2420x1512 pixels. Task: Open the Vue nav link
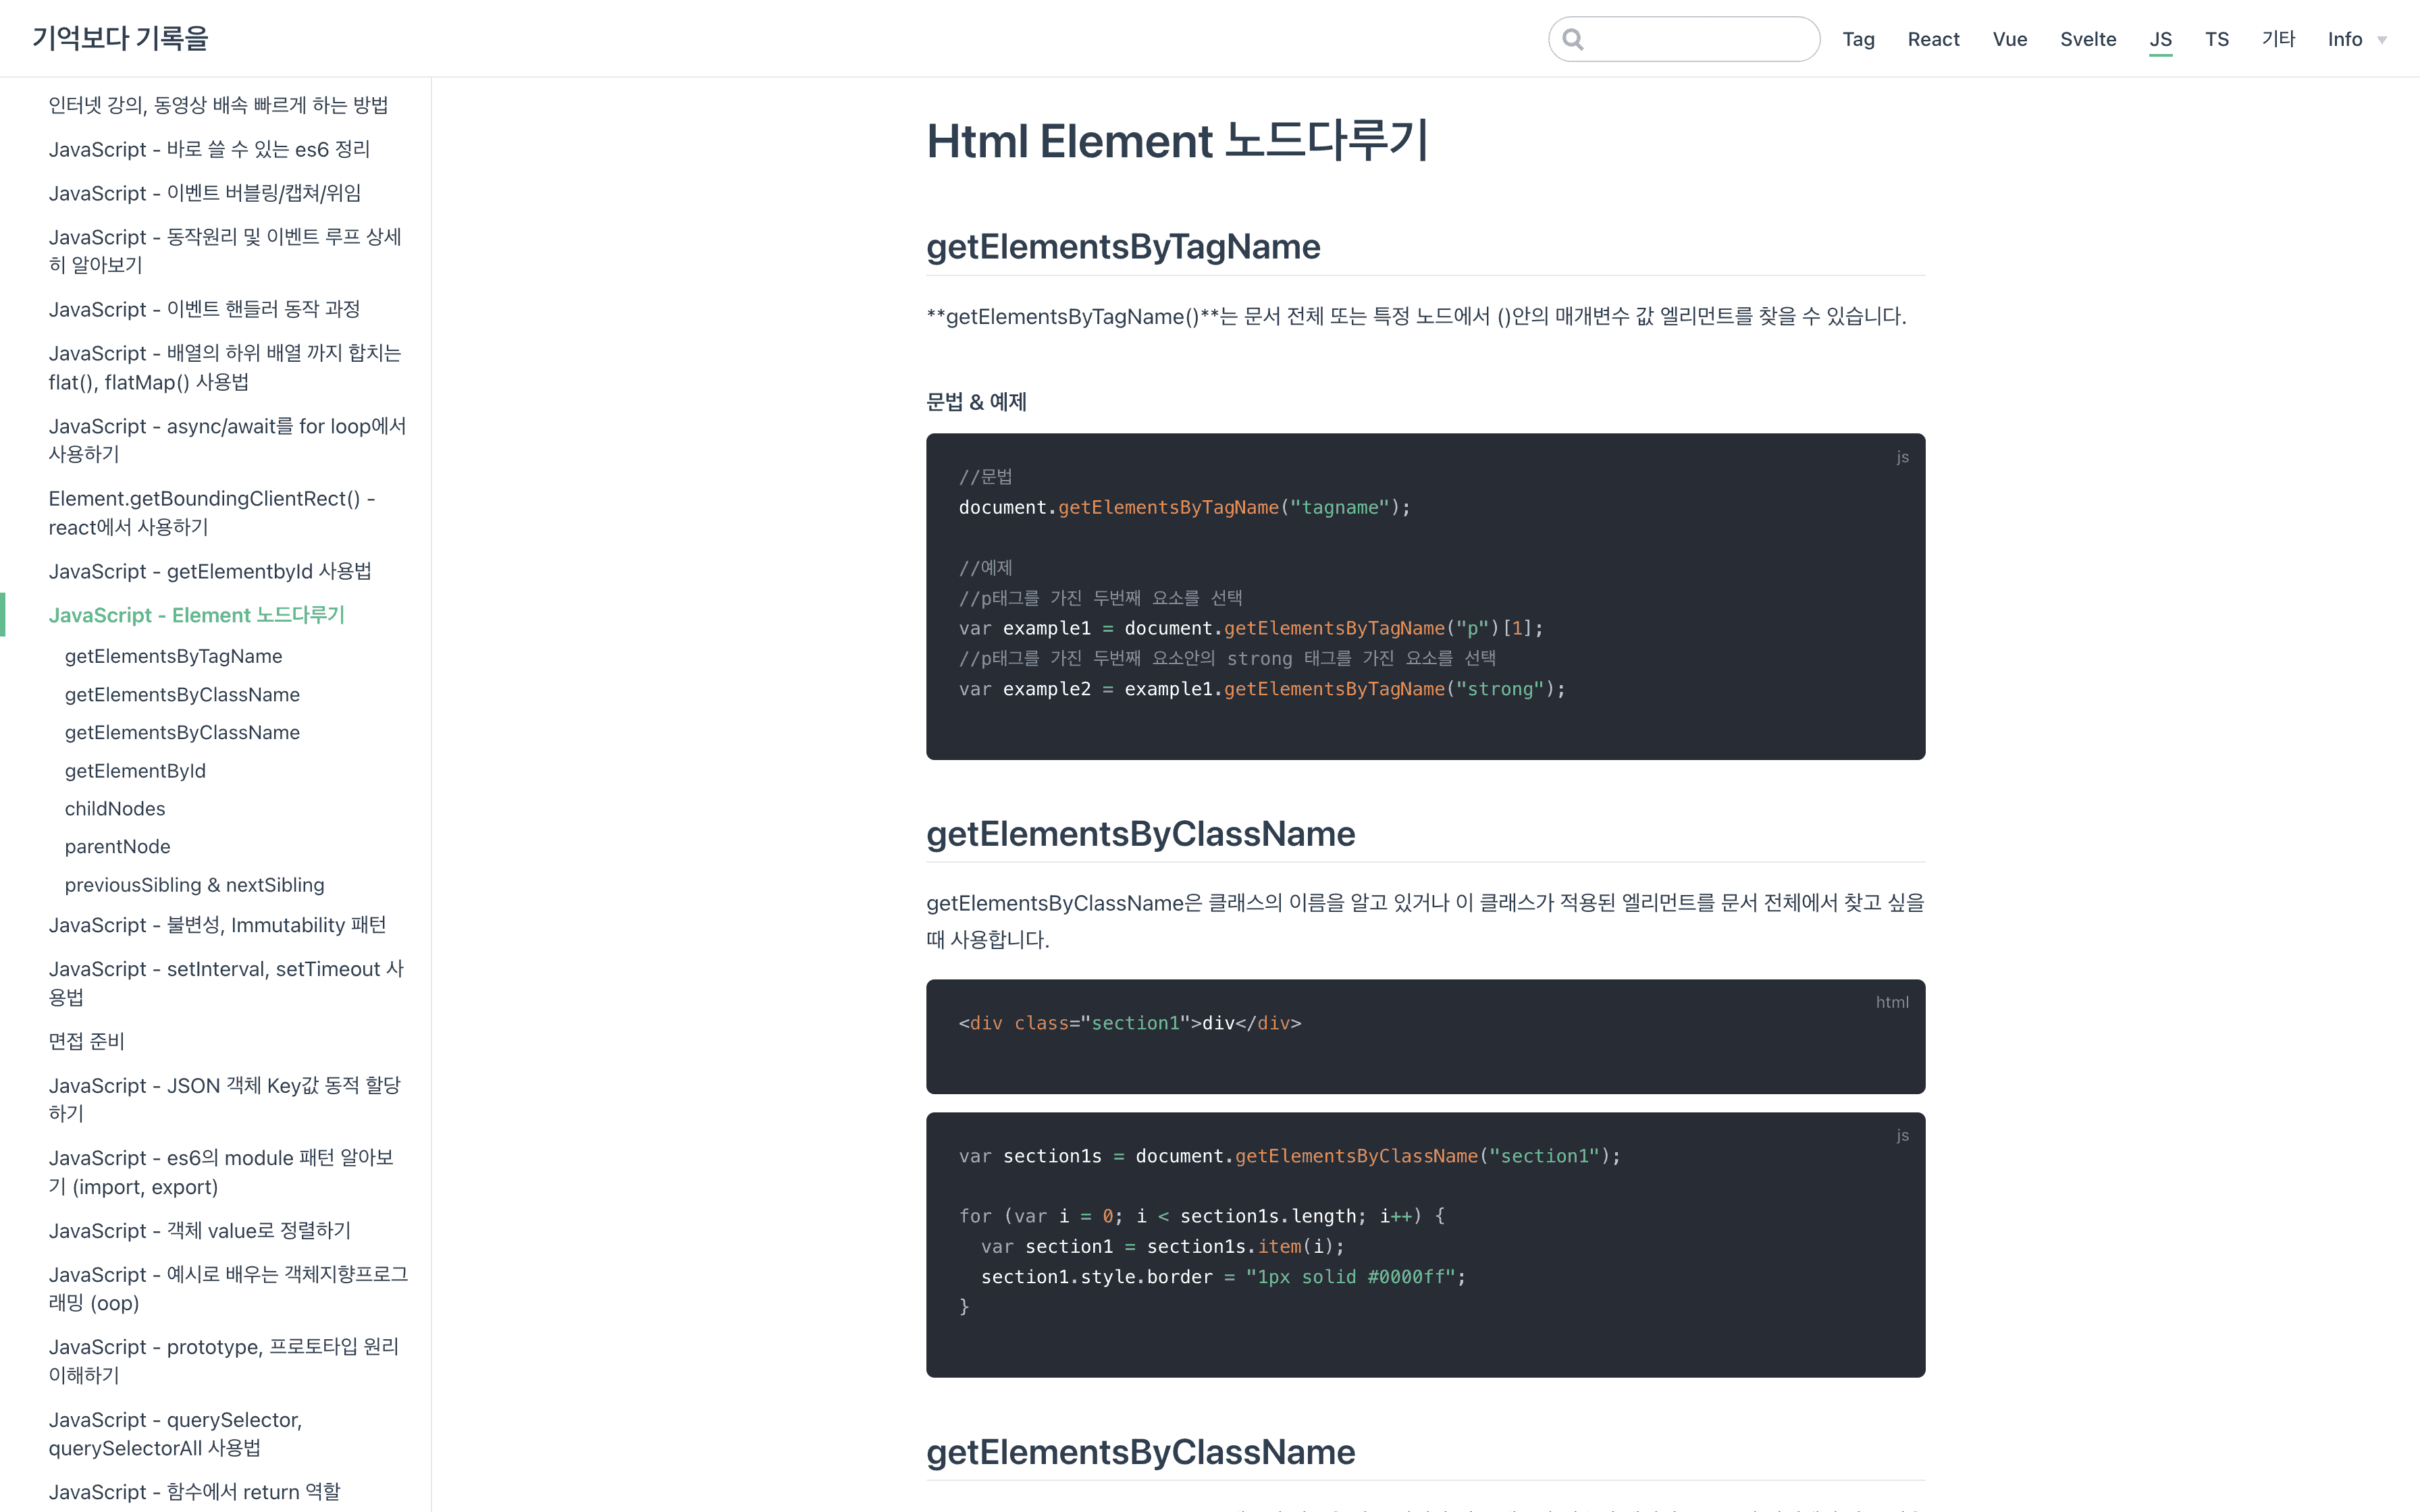(2009, 39)
